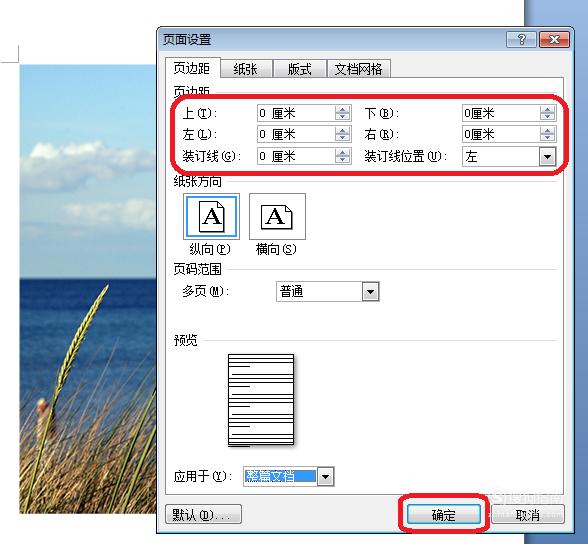Screen dimensions: 588x544
Task: Click the seaside photo in the document
Action: [88, 289]
